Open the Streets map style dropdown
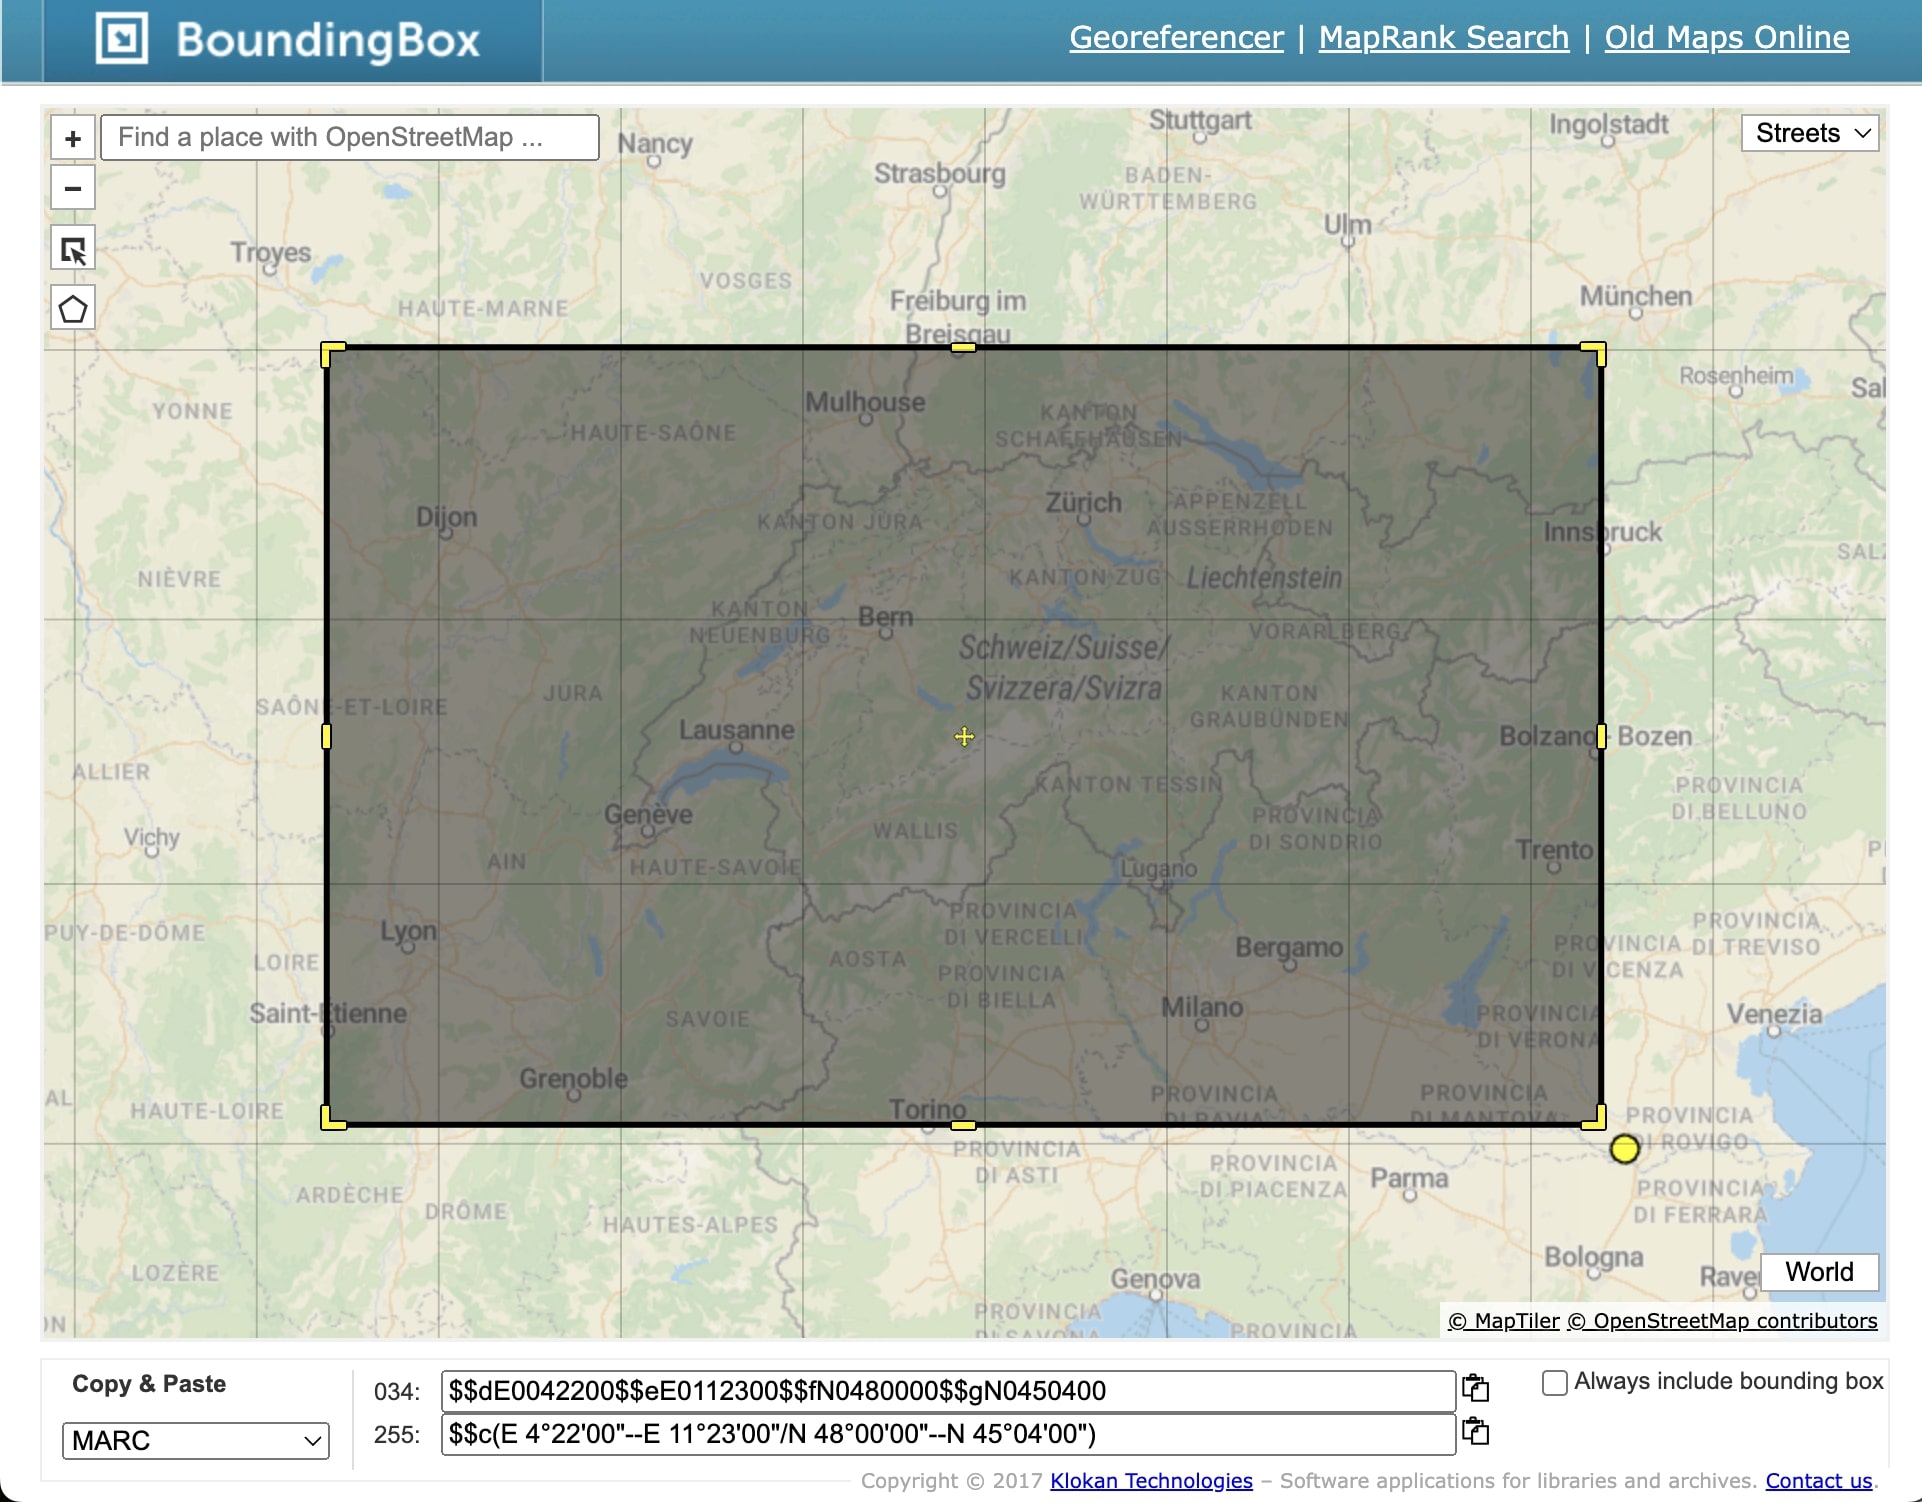 (1810, 133)
